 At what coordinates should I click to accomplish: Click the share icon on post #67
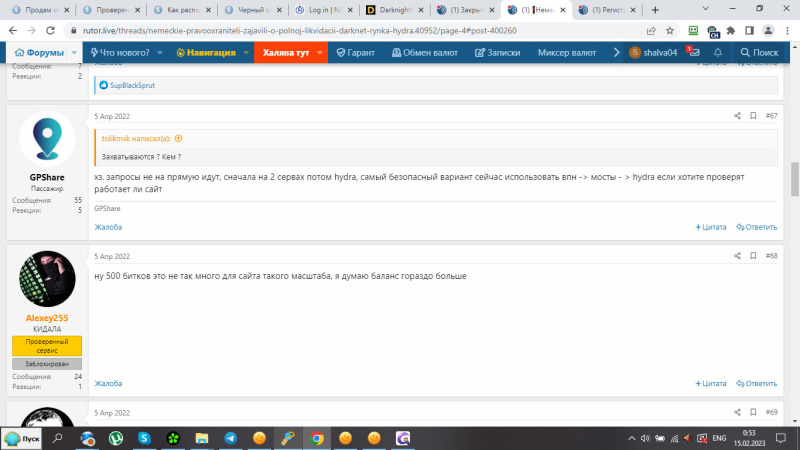[x=737, y=116]
